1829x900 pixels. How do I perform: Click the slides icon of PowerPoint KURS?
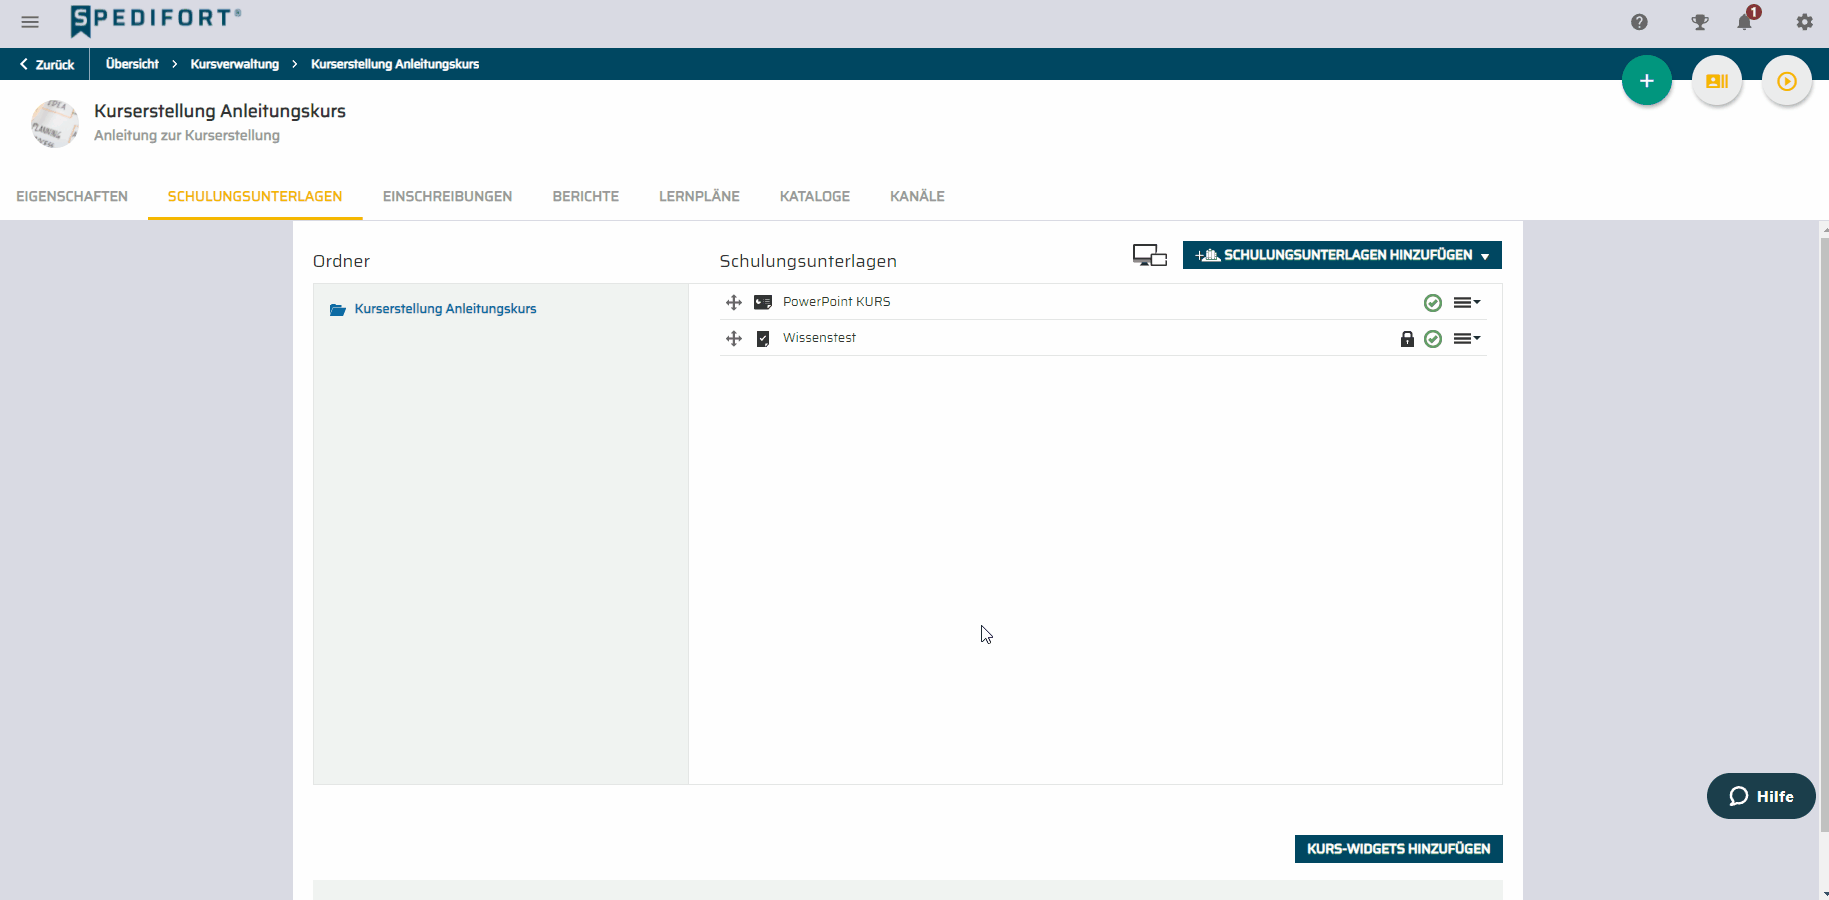[763, 302]
